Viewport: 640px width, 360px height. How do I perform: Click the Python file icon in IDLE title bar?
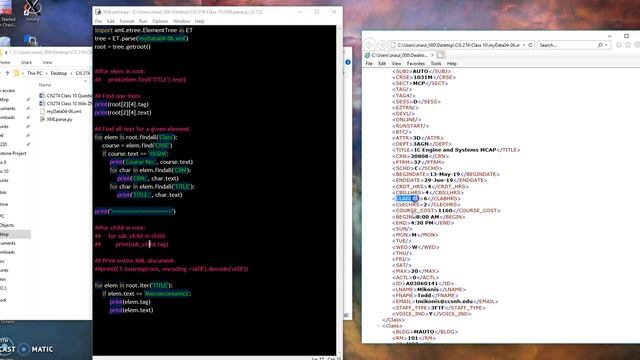(98, 12)
